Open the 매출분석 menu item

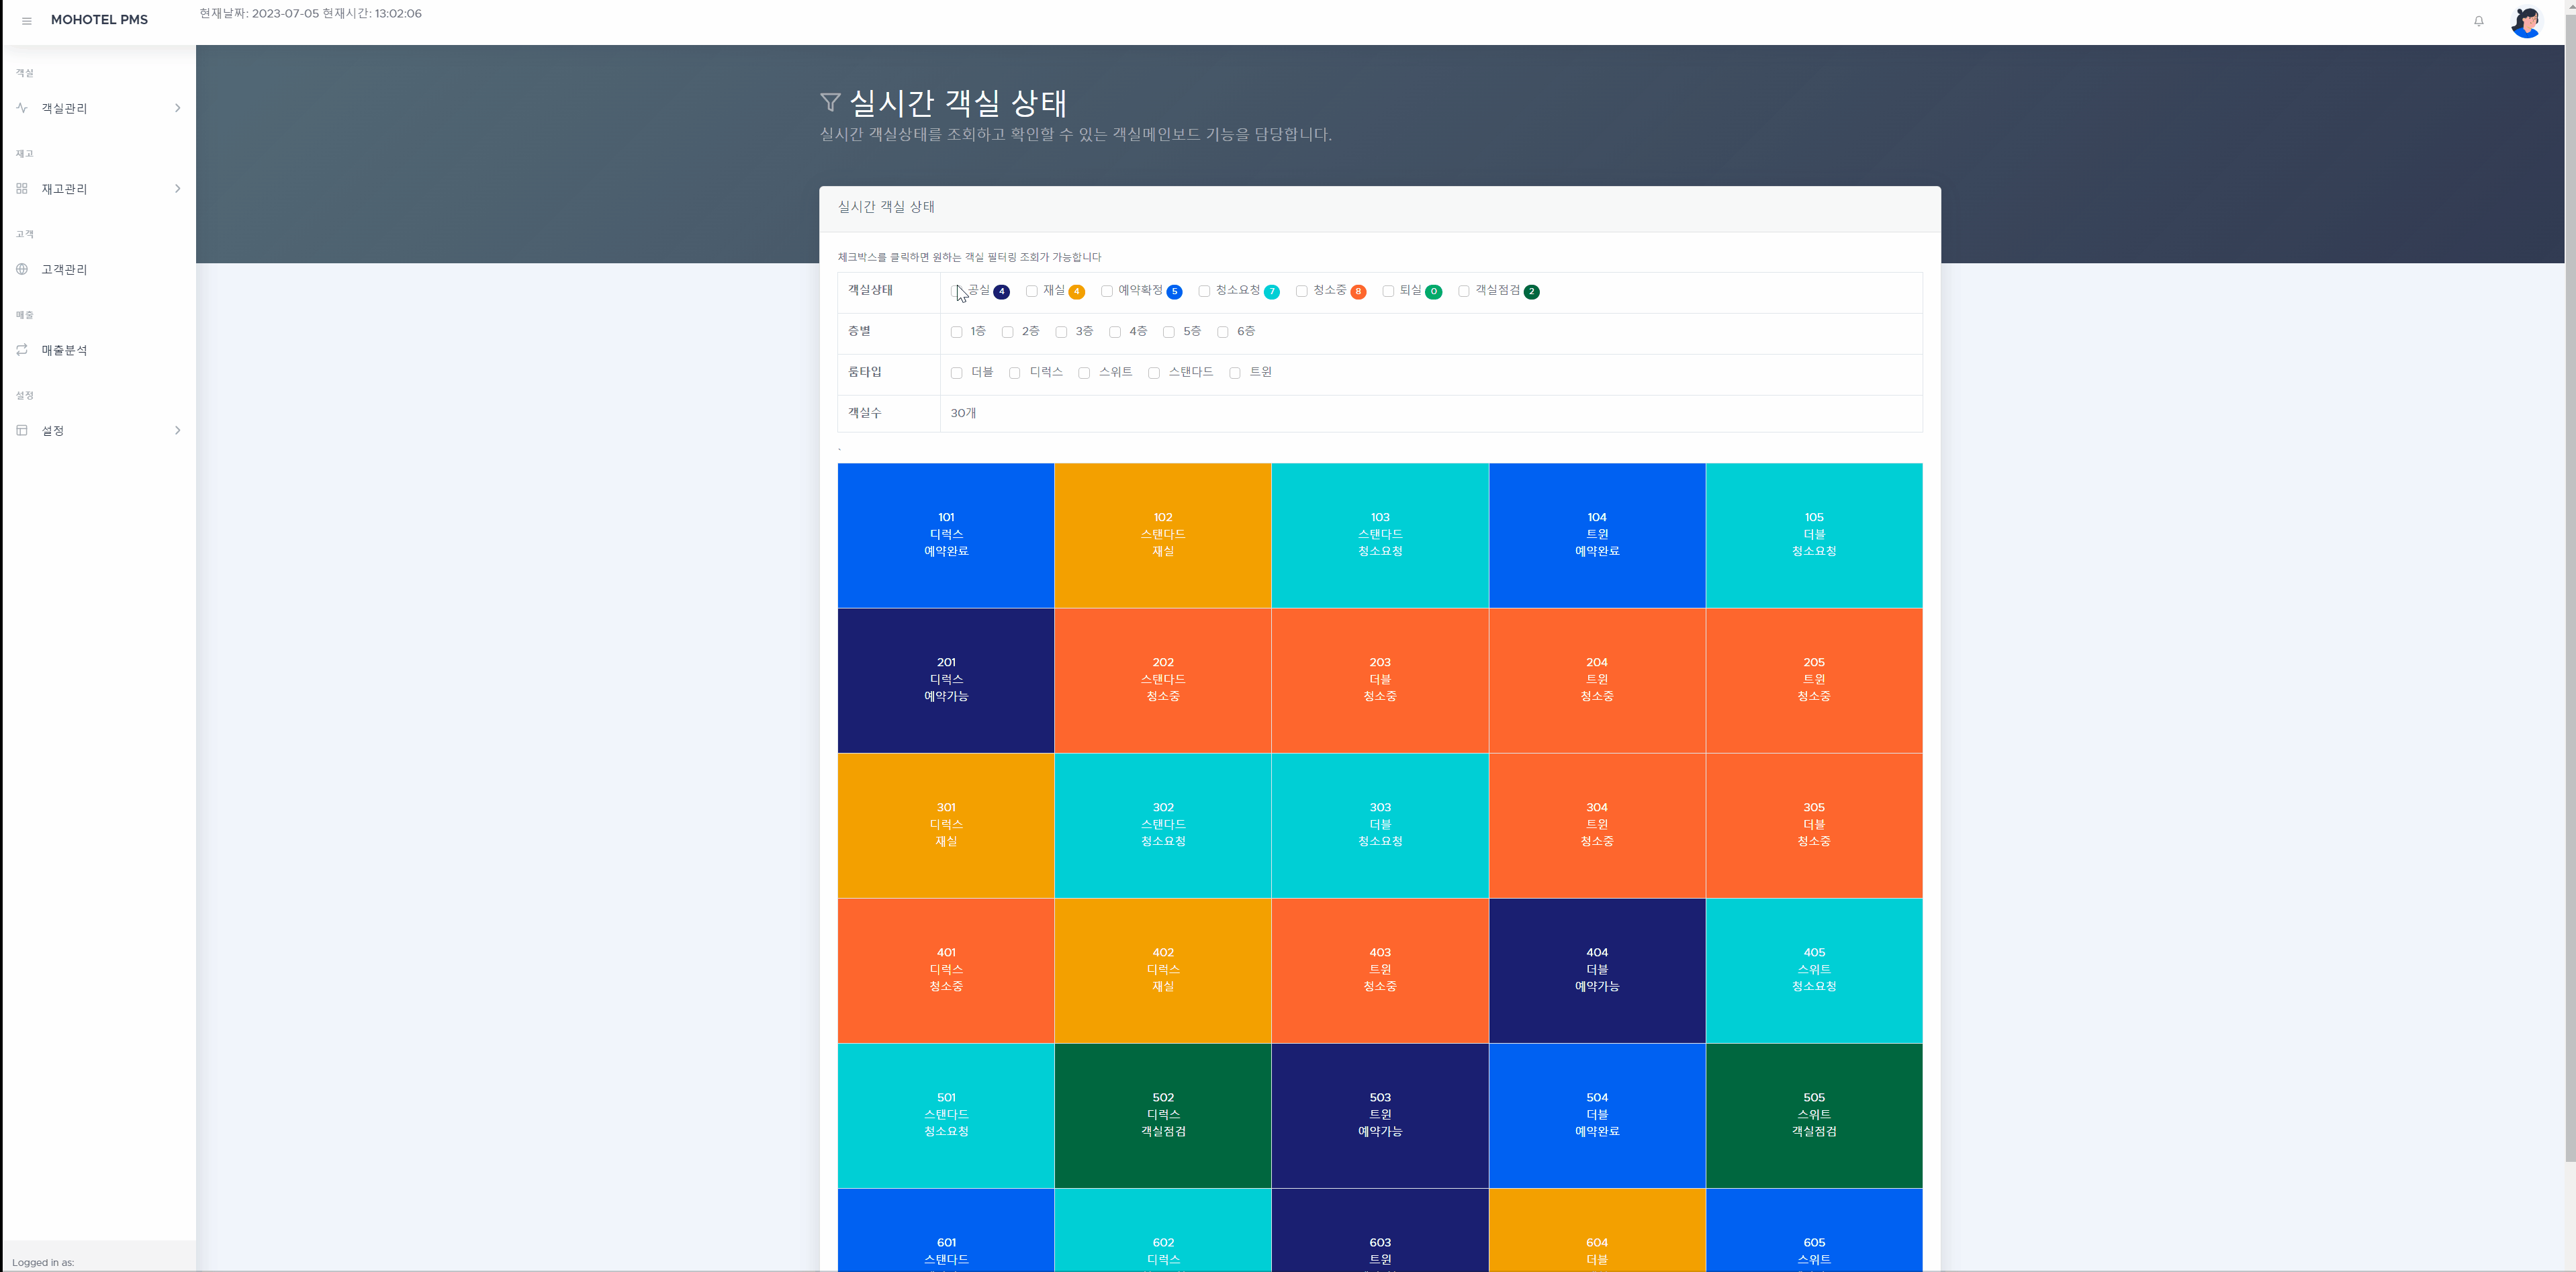(x=64, y=350)
